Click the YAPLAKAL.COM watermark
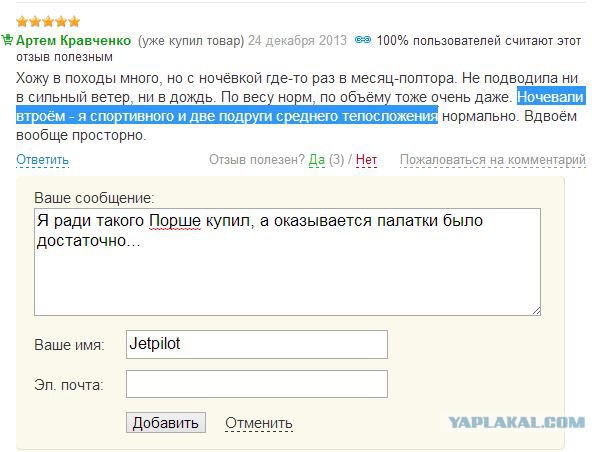This screenshot has height=452, width=611. pos(516,423)
